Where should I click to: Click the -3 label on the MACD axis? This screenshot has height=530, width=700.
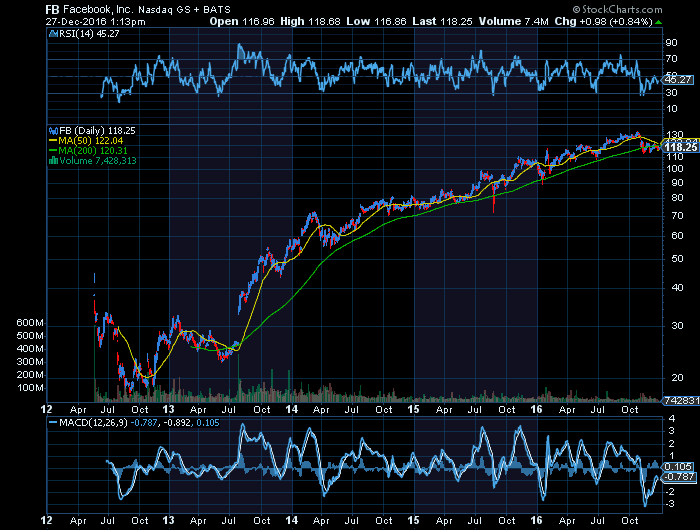pyautogui.click(x=670, y=504)
